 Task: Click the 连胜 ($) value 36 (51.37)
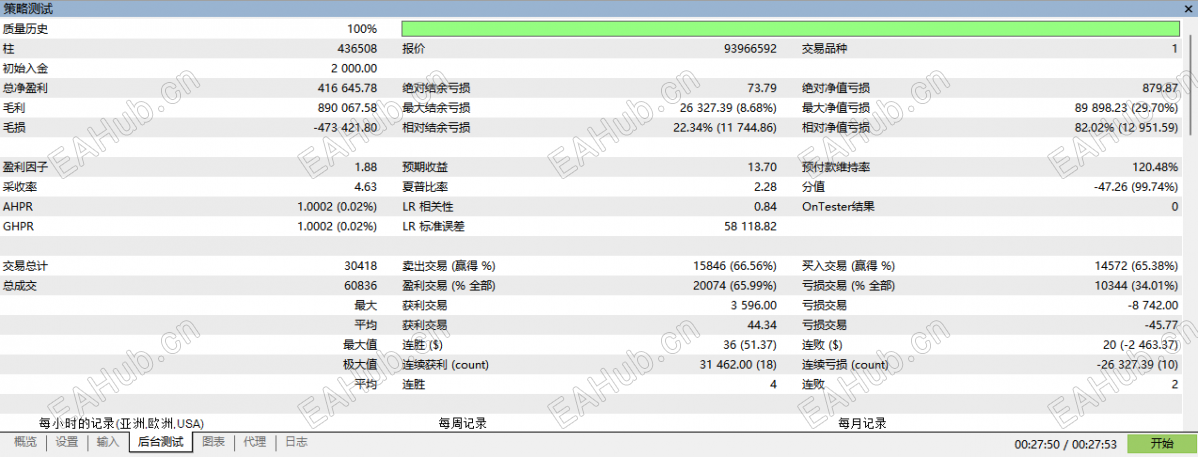point(751,345)
